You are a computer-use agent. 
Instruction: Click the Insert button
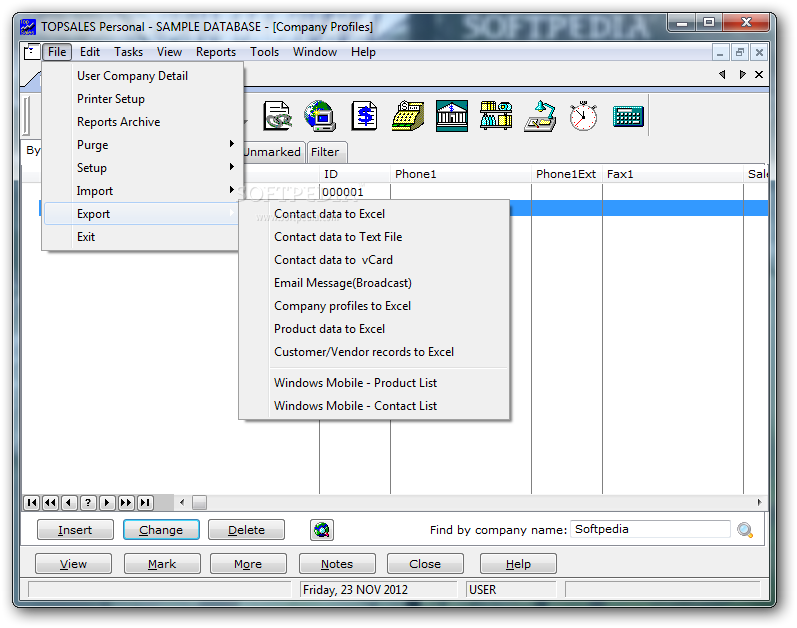(x=75, y=530)
